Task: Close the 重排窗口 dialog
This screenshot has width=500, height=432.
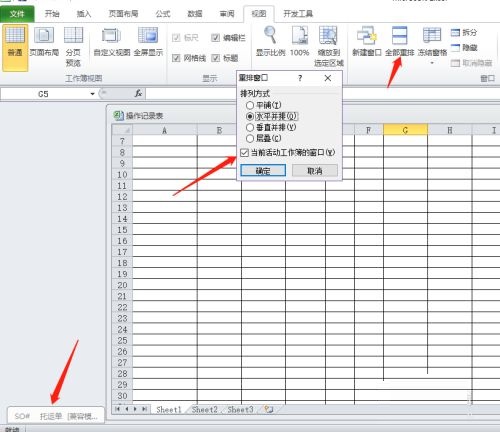Action: pyautogui.click(x=328, y=78)
